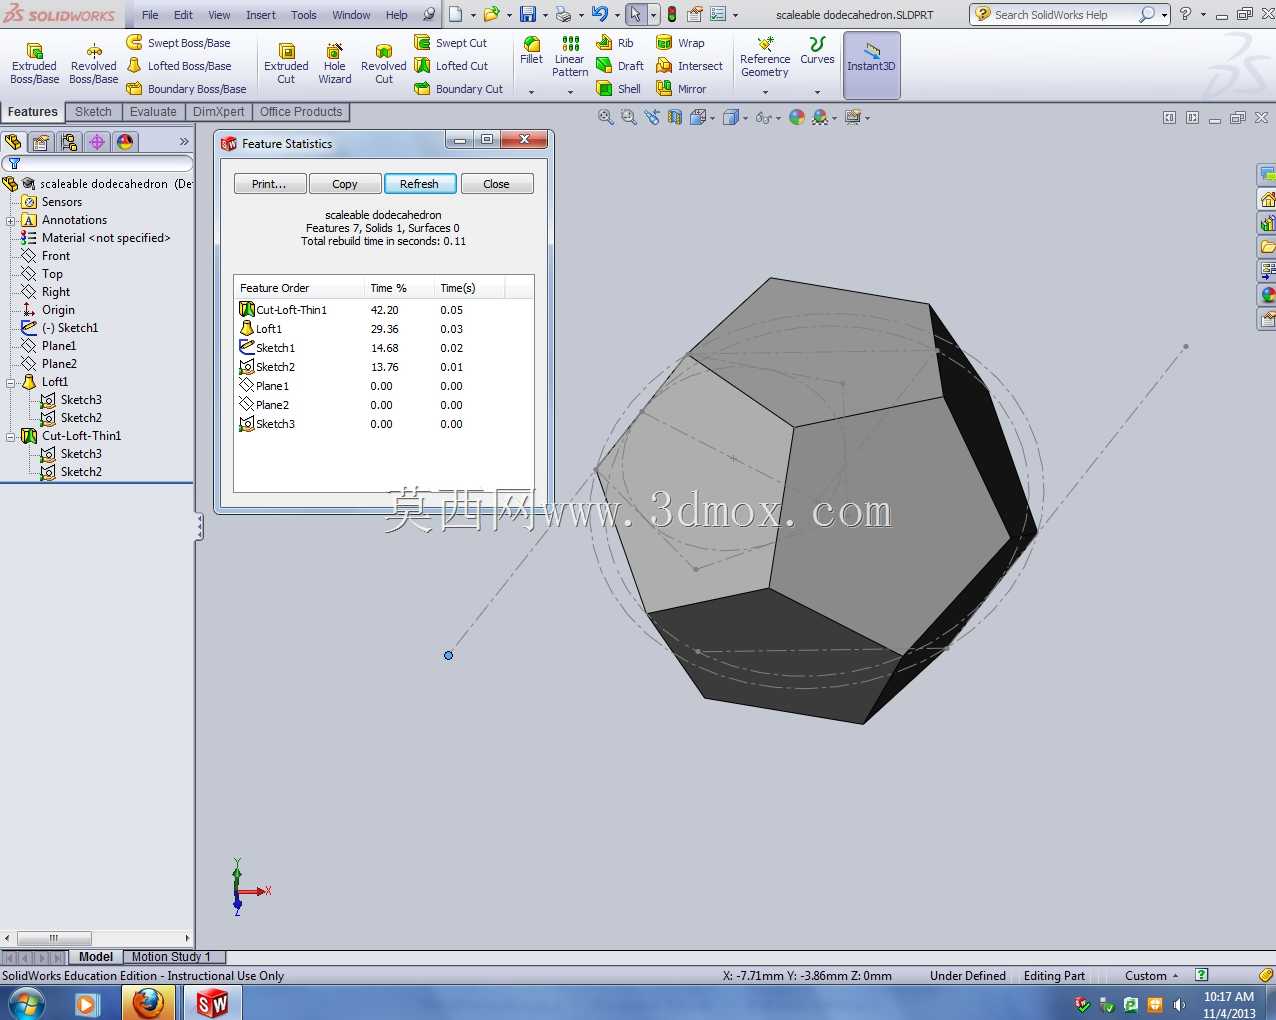Screen dimensions: 1276x1020
Task: Sort by Time % column header
Action: (399, 288)
